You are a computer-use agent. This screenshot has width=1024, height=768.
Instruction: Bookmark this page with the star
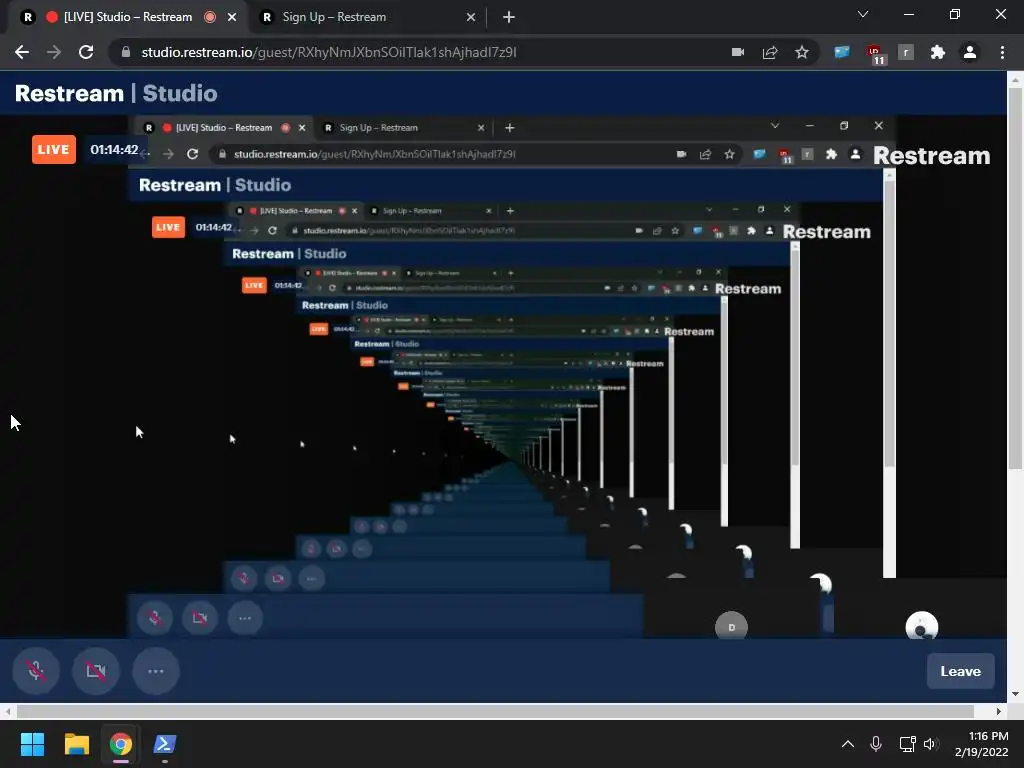[802, 52]
